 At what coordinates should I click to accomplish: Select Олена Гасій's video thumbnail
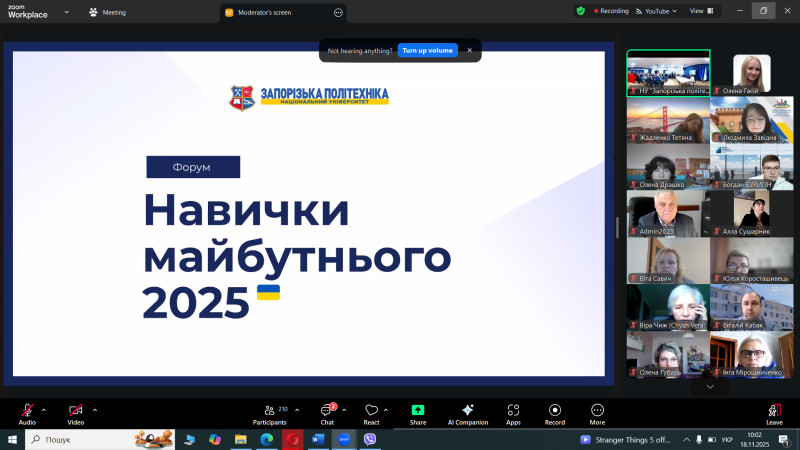point(752,73)
